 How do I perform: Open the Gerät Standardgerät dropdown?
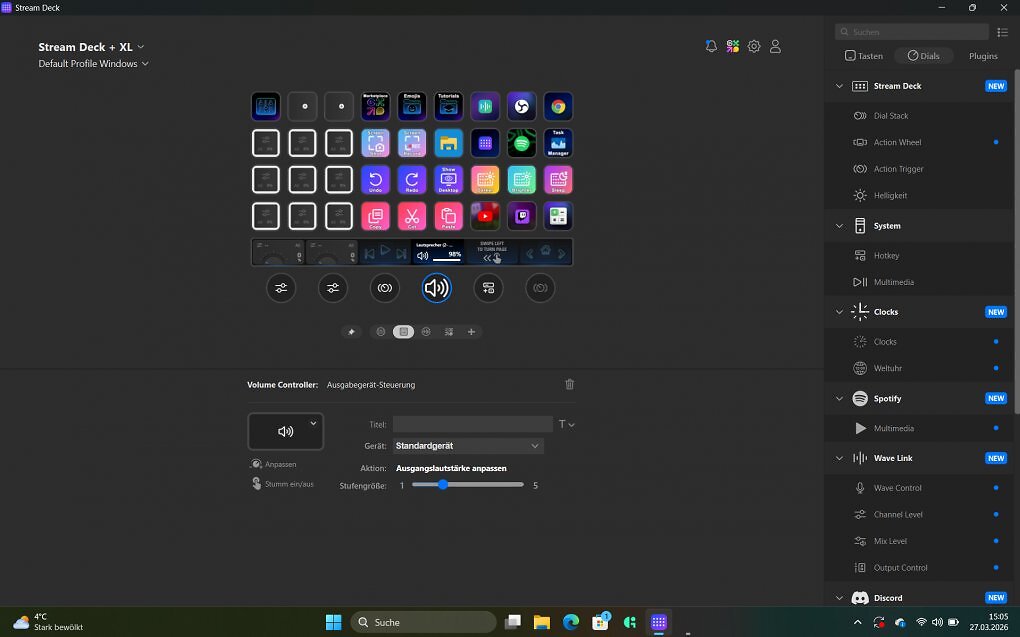(x=468, y=446)
